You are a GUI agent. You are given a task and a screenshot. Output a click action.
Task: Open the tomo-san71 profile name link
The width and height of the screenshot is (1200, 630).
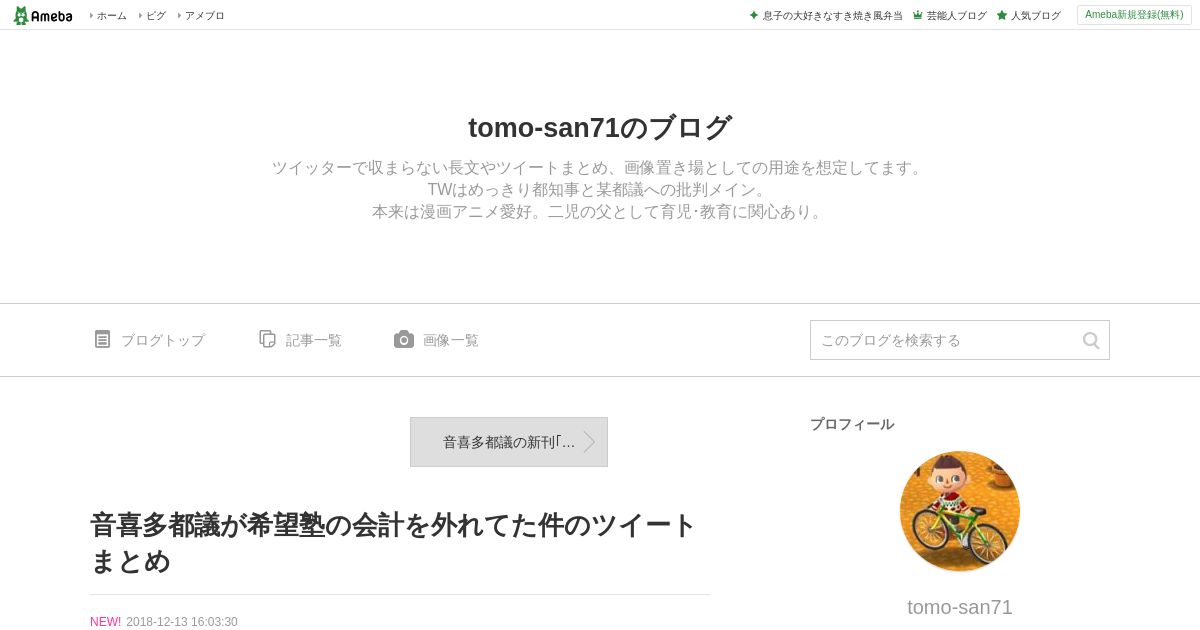pyautogui.click(x=960, y=607)
